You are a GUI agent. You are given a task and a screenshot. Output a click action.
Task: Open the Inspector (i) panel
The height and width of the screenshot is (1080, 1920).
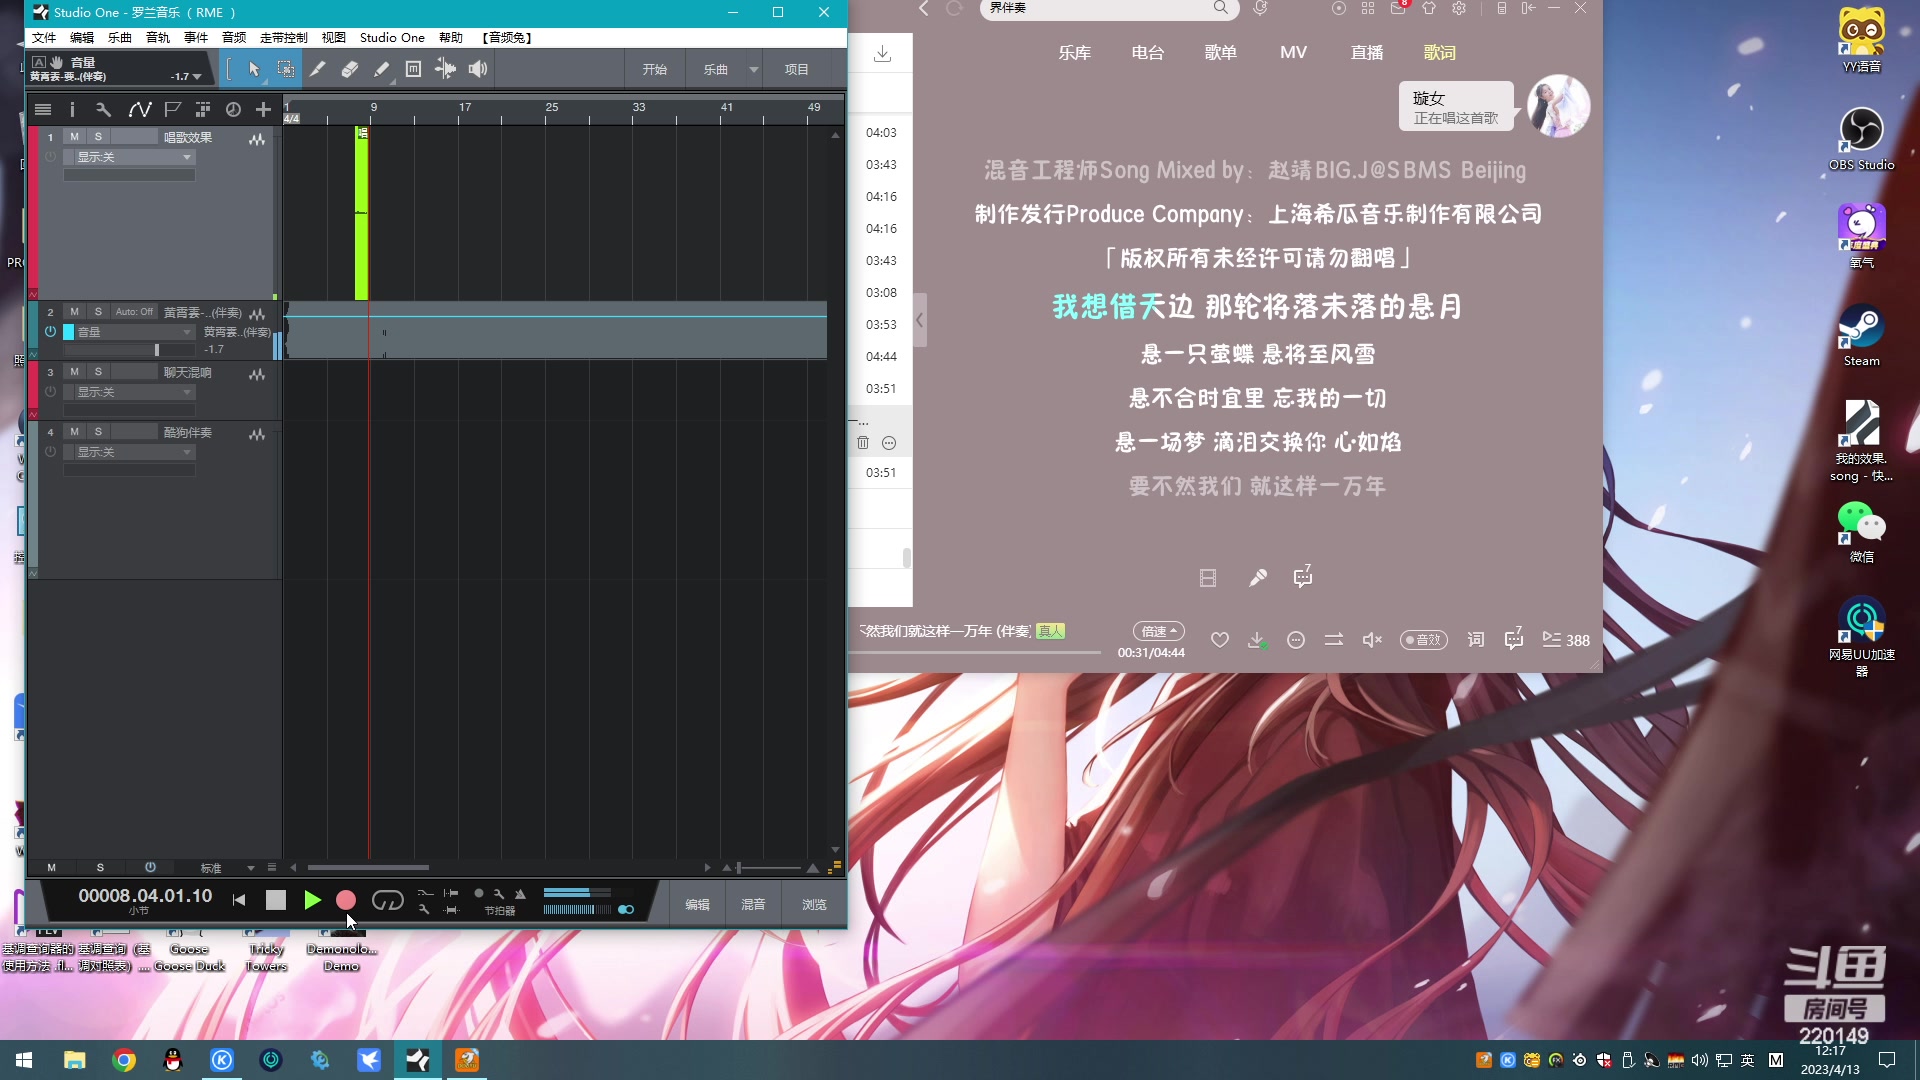coord(72,110)
